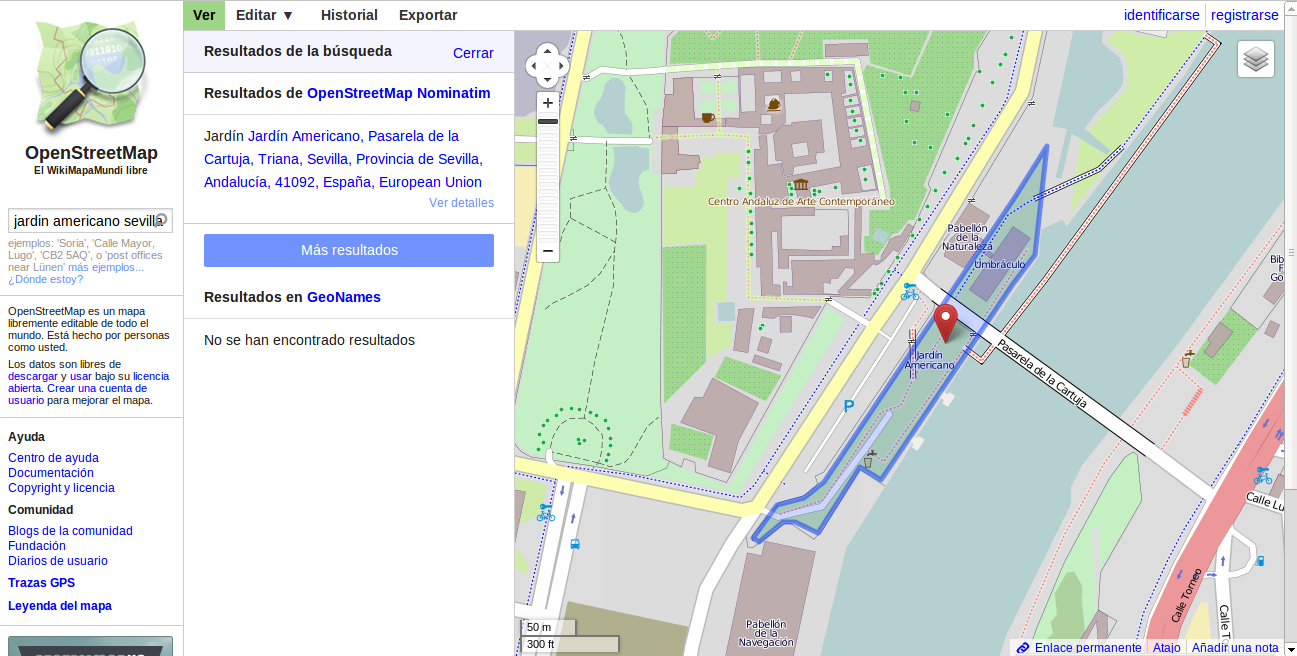1297x656 pixels.
Task: Open the Jardín Americano search result link
Action: (x=344, y=159)
